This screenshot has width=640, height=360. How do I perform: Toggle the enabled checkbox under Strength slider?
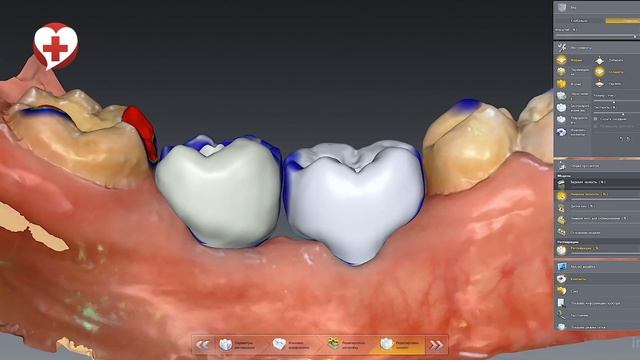(596, 119)
